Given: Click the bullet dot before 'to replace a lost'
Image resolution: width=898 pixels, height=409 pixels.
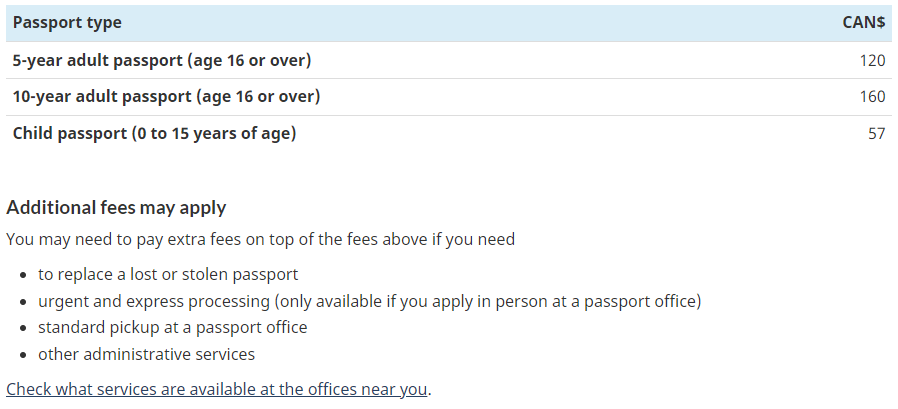Looking at the screenshot, I should [x=23, y=276].
